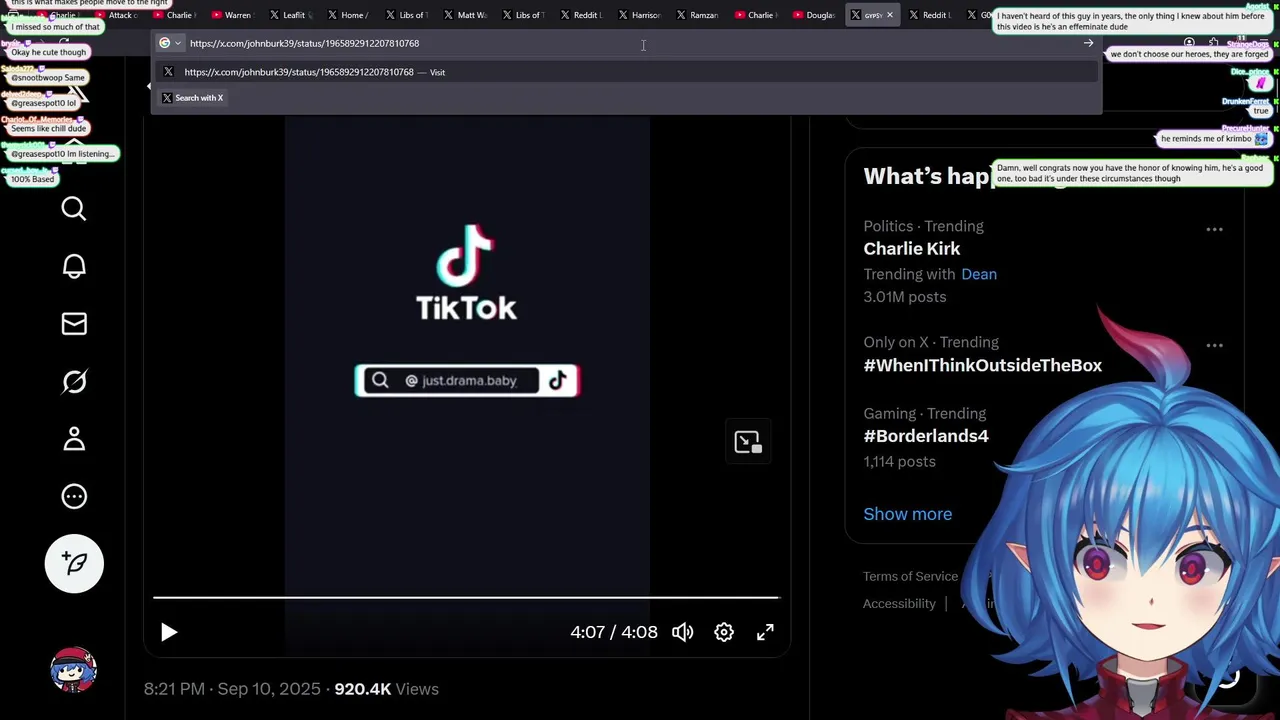The height and width of the screenshot is (720, 1280).
Task: Open the X search icon in sidebar
Action: click(74, 208)
